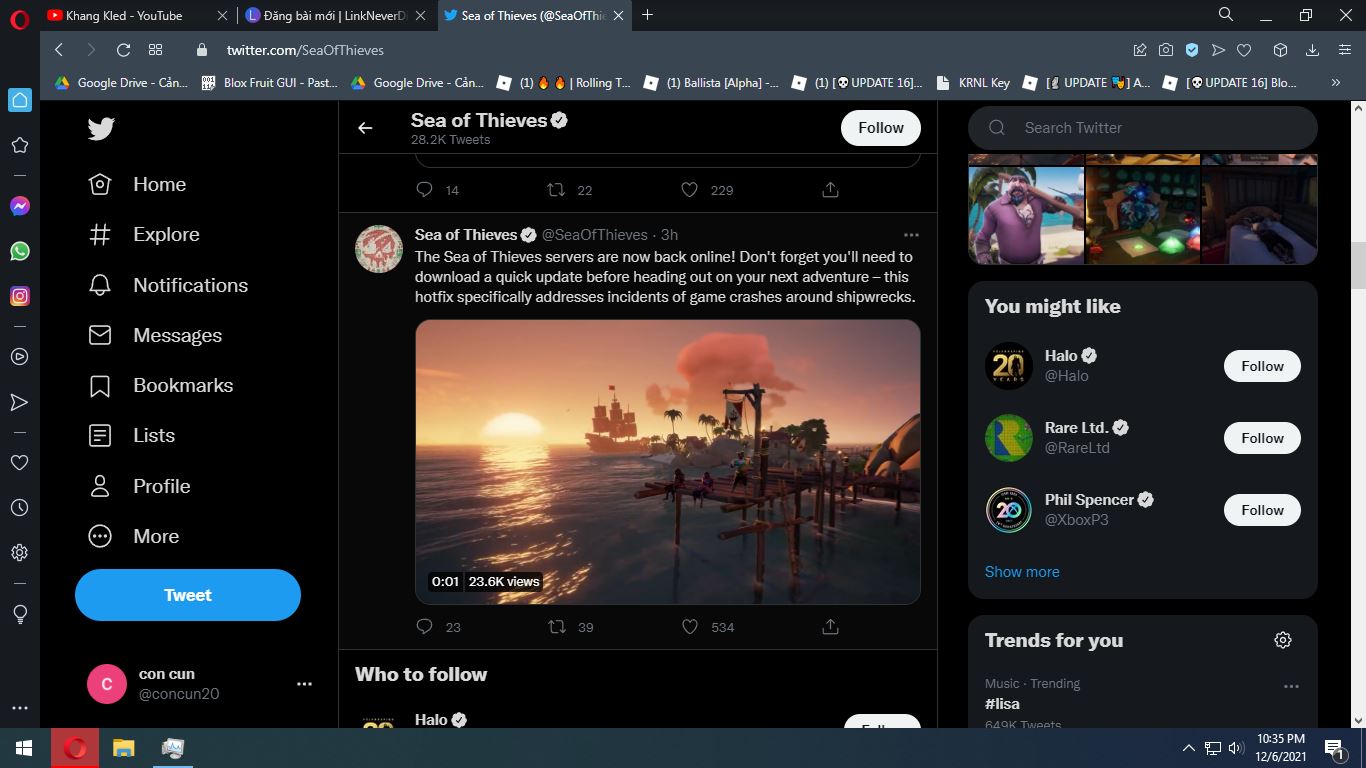Reply to the servers back online tweet
Image resolution: width=1366 pixels, height=768 pixels.
(424, 627)
